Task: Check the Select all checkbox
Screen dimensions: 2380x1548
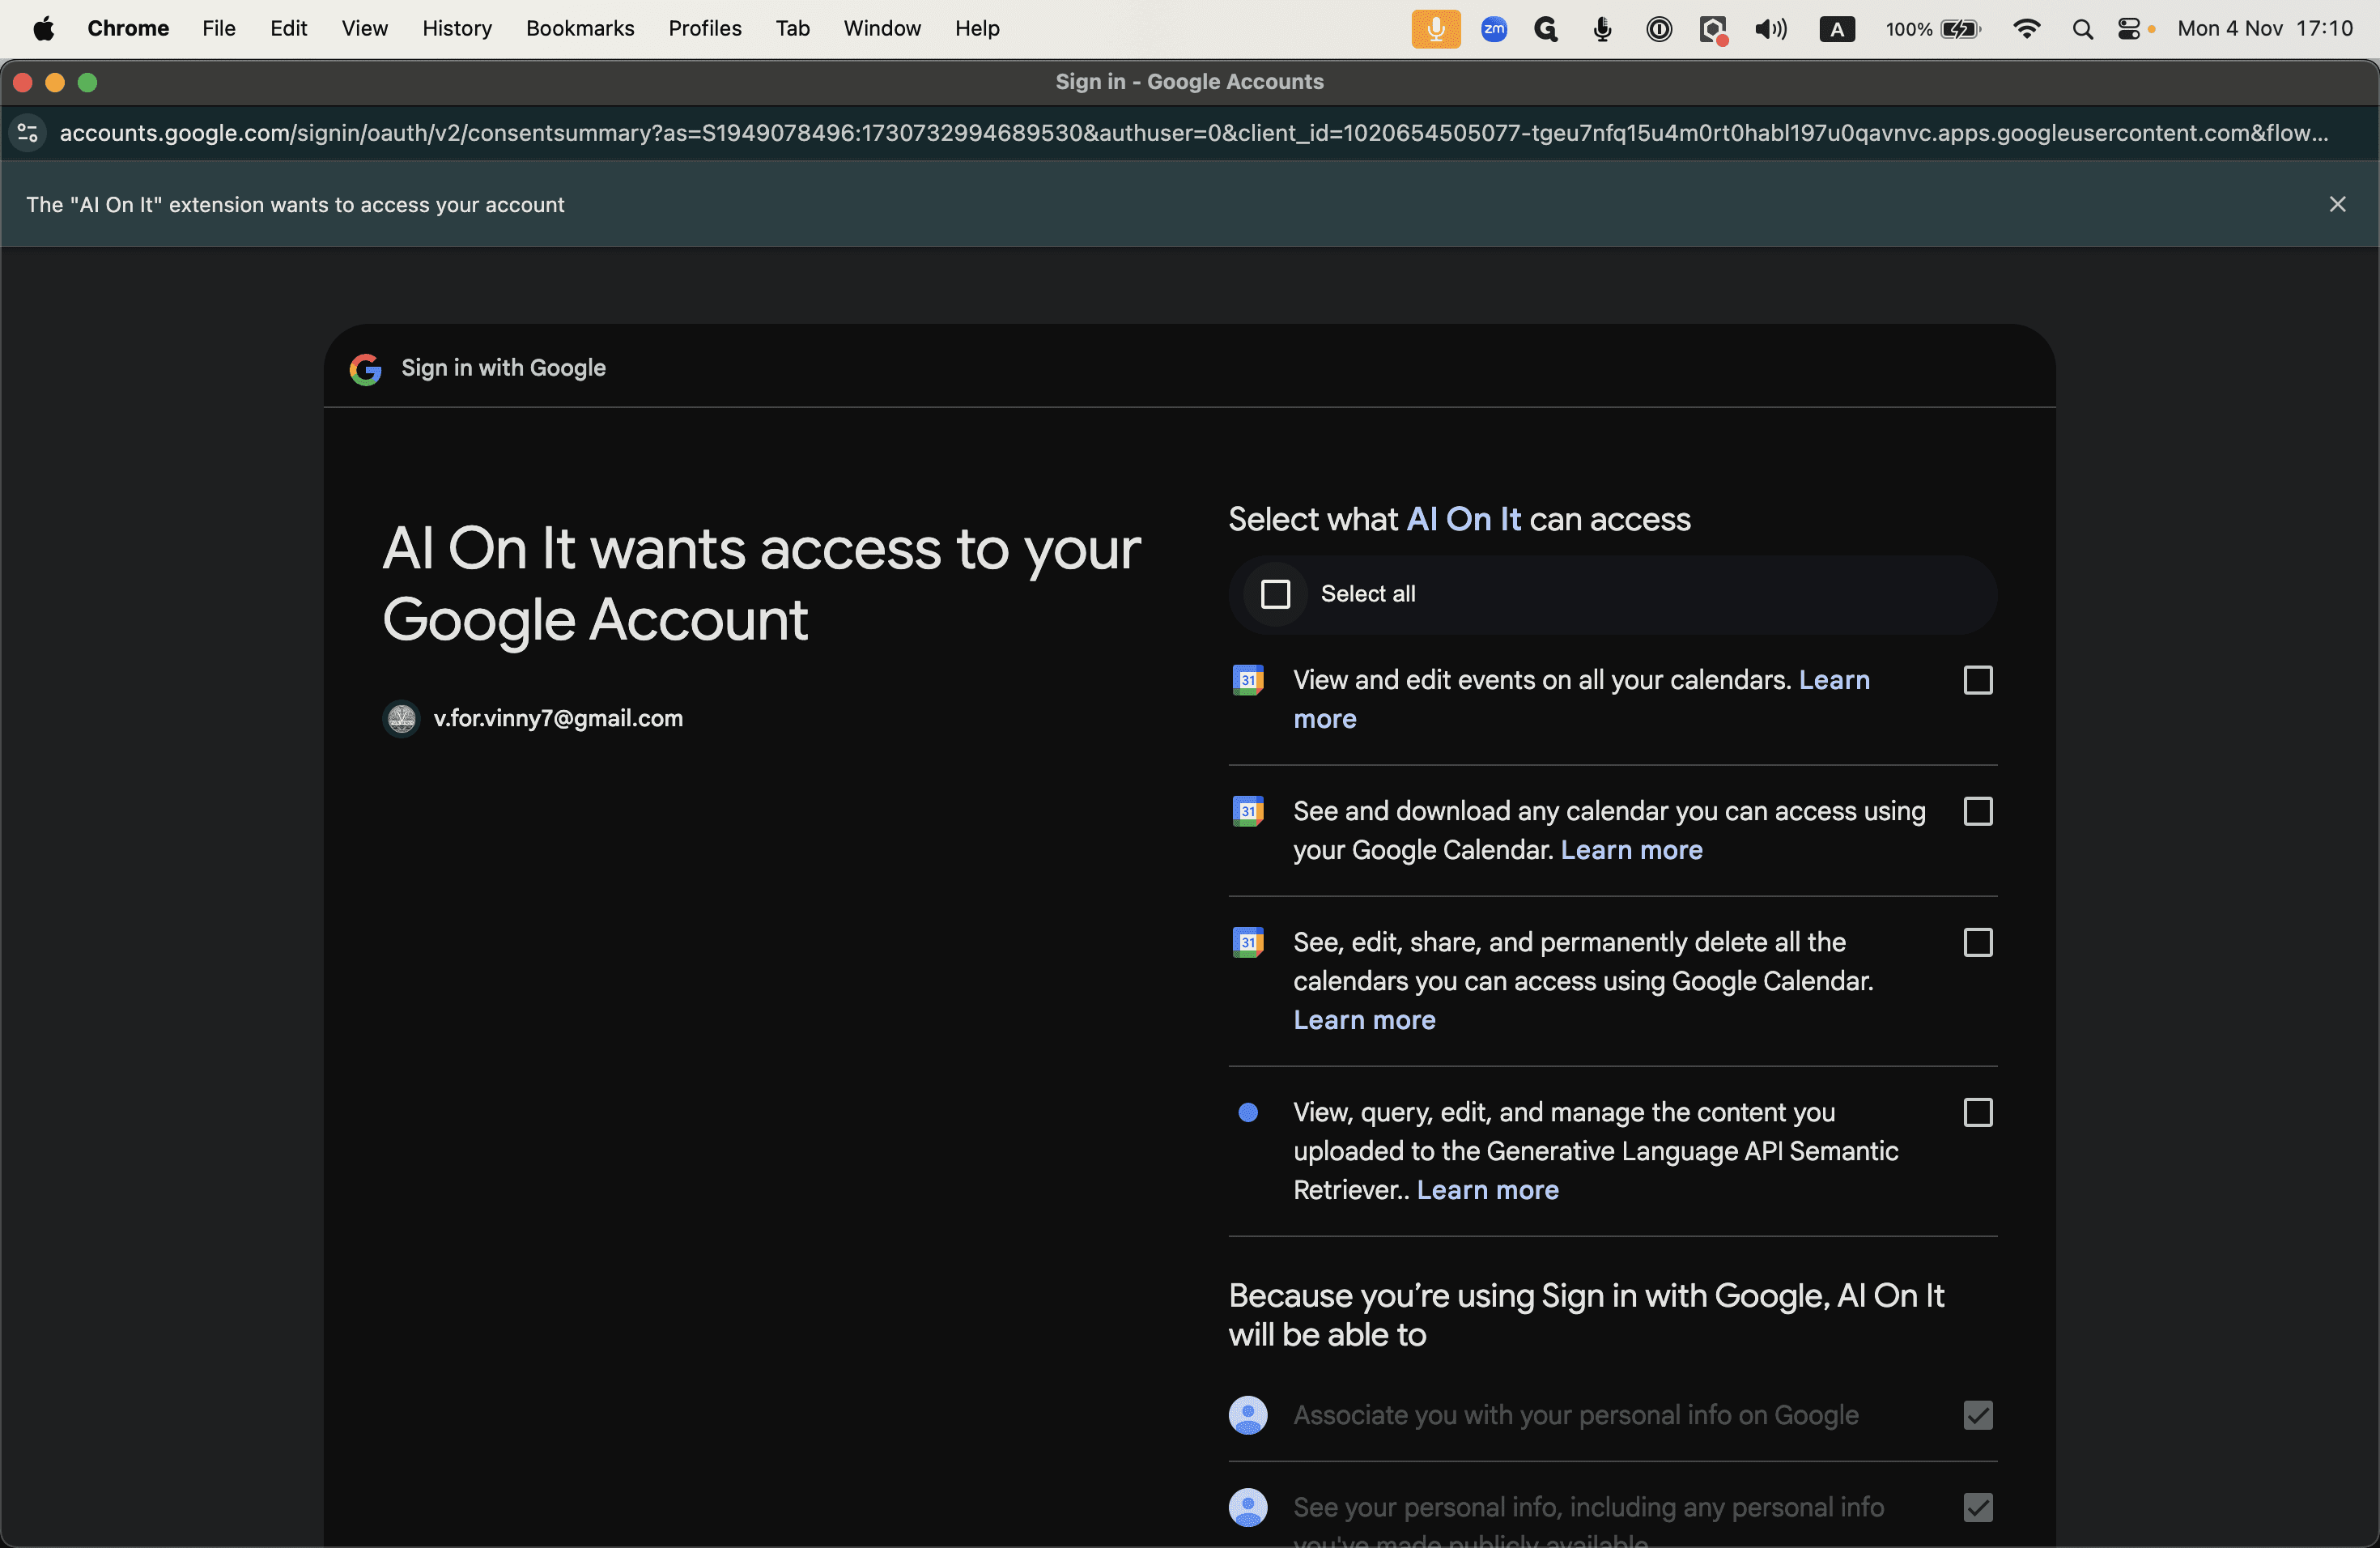Action: point(1275,594)
